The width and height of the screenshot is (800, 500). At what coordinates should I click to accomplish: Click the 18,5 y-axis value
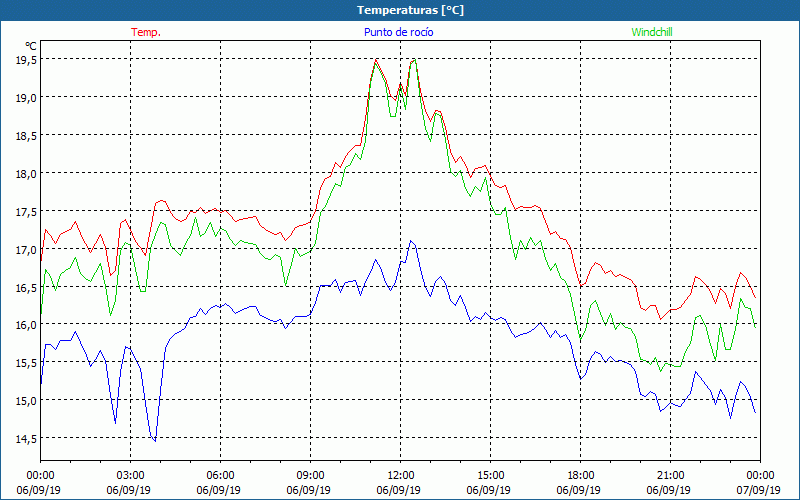click(26, 135)
